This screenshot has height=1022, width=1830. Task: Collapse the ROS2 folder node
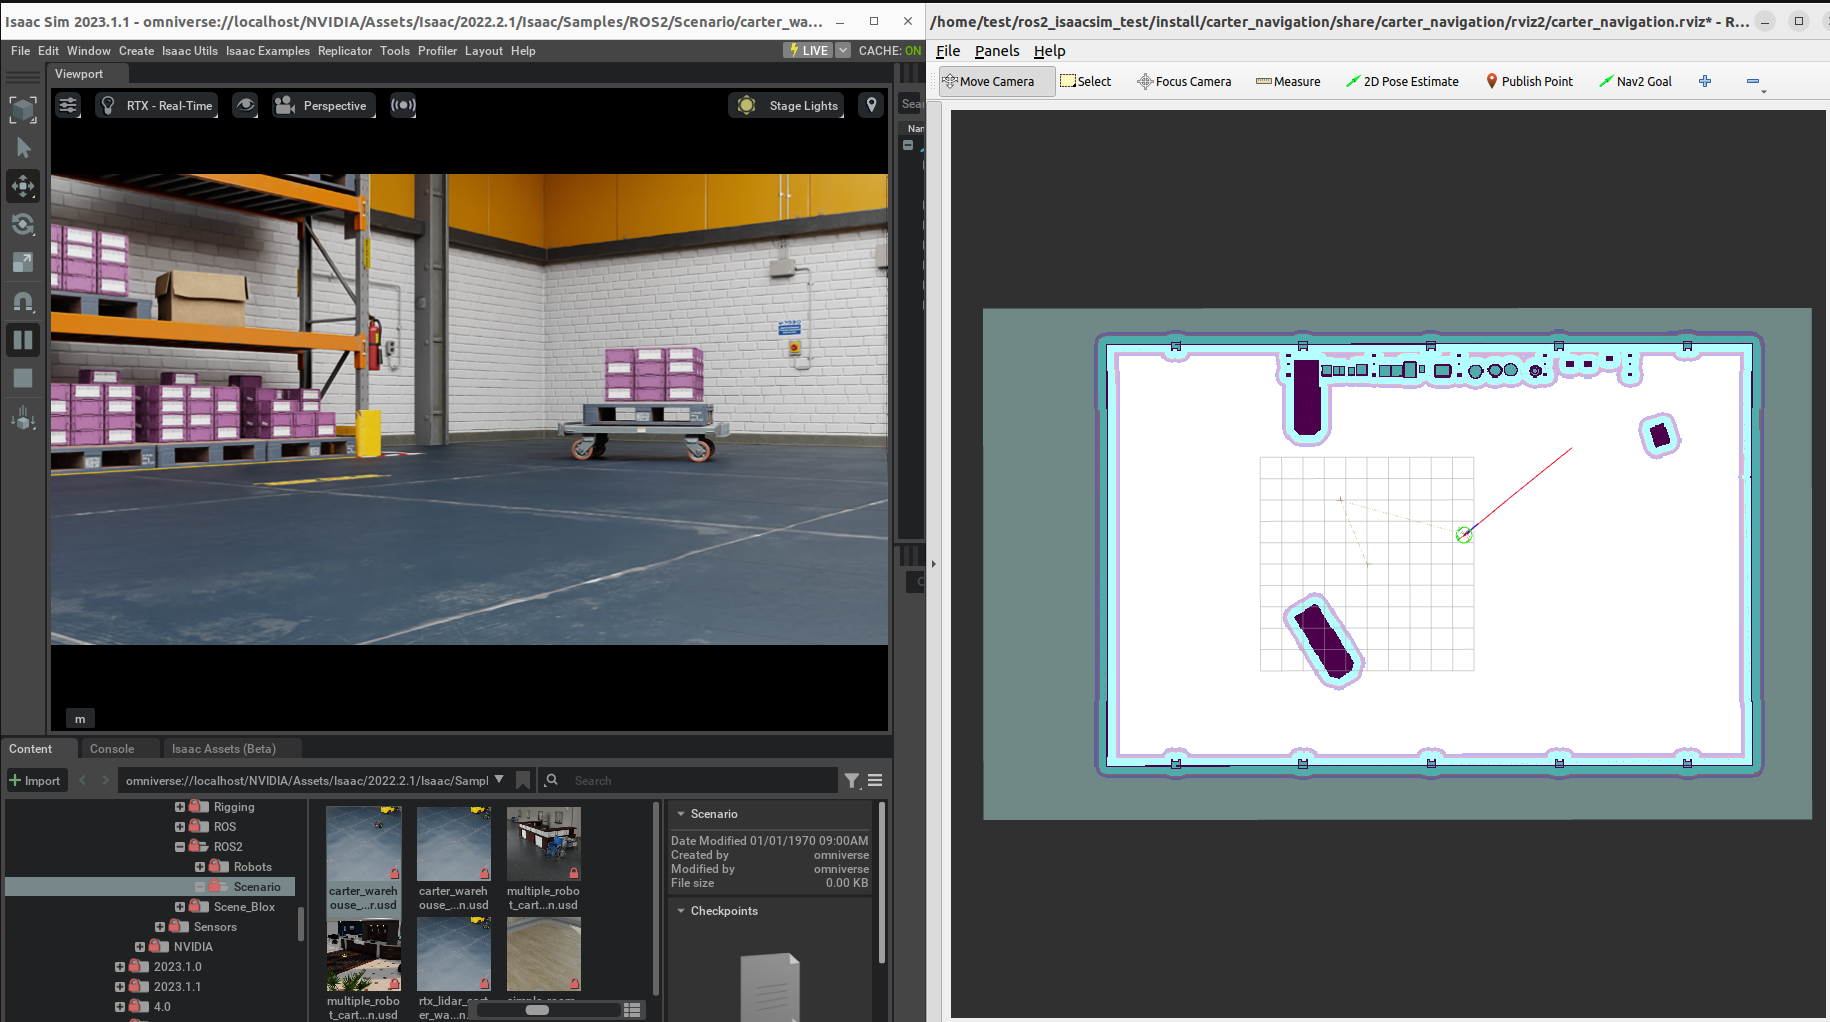coord(180,847)
